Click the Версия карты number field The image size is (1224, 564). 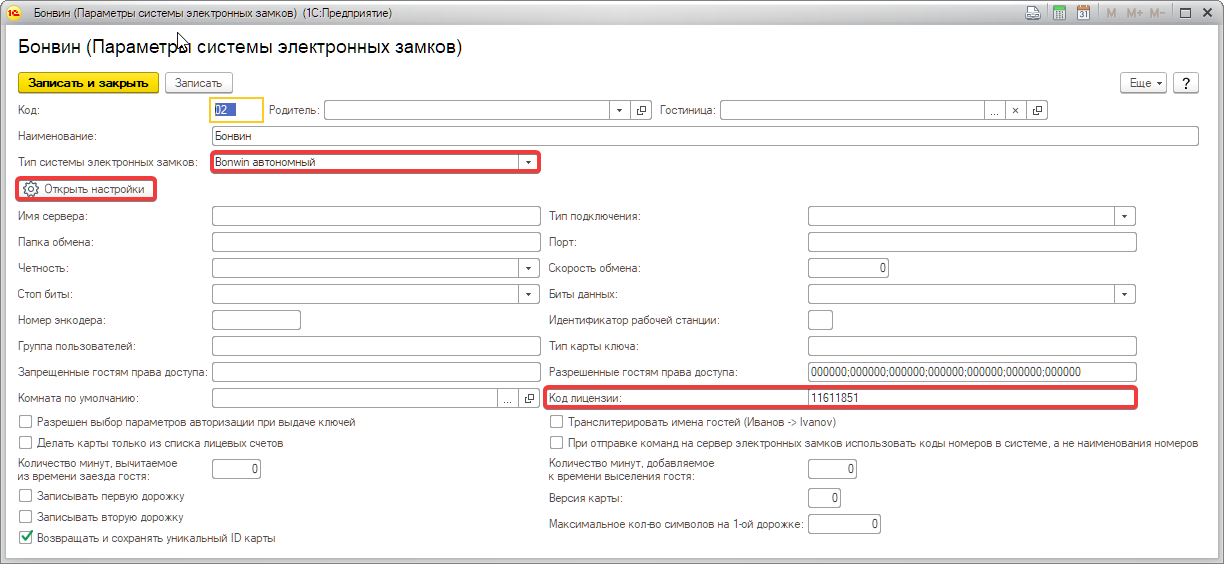(824, 498)
